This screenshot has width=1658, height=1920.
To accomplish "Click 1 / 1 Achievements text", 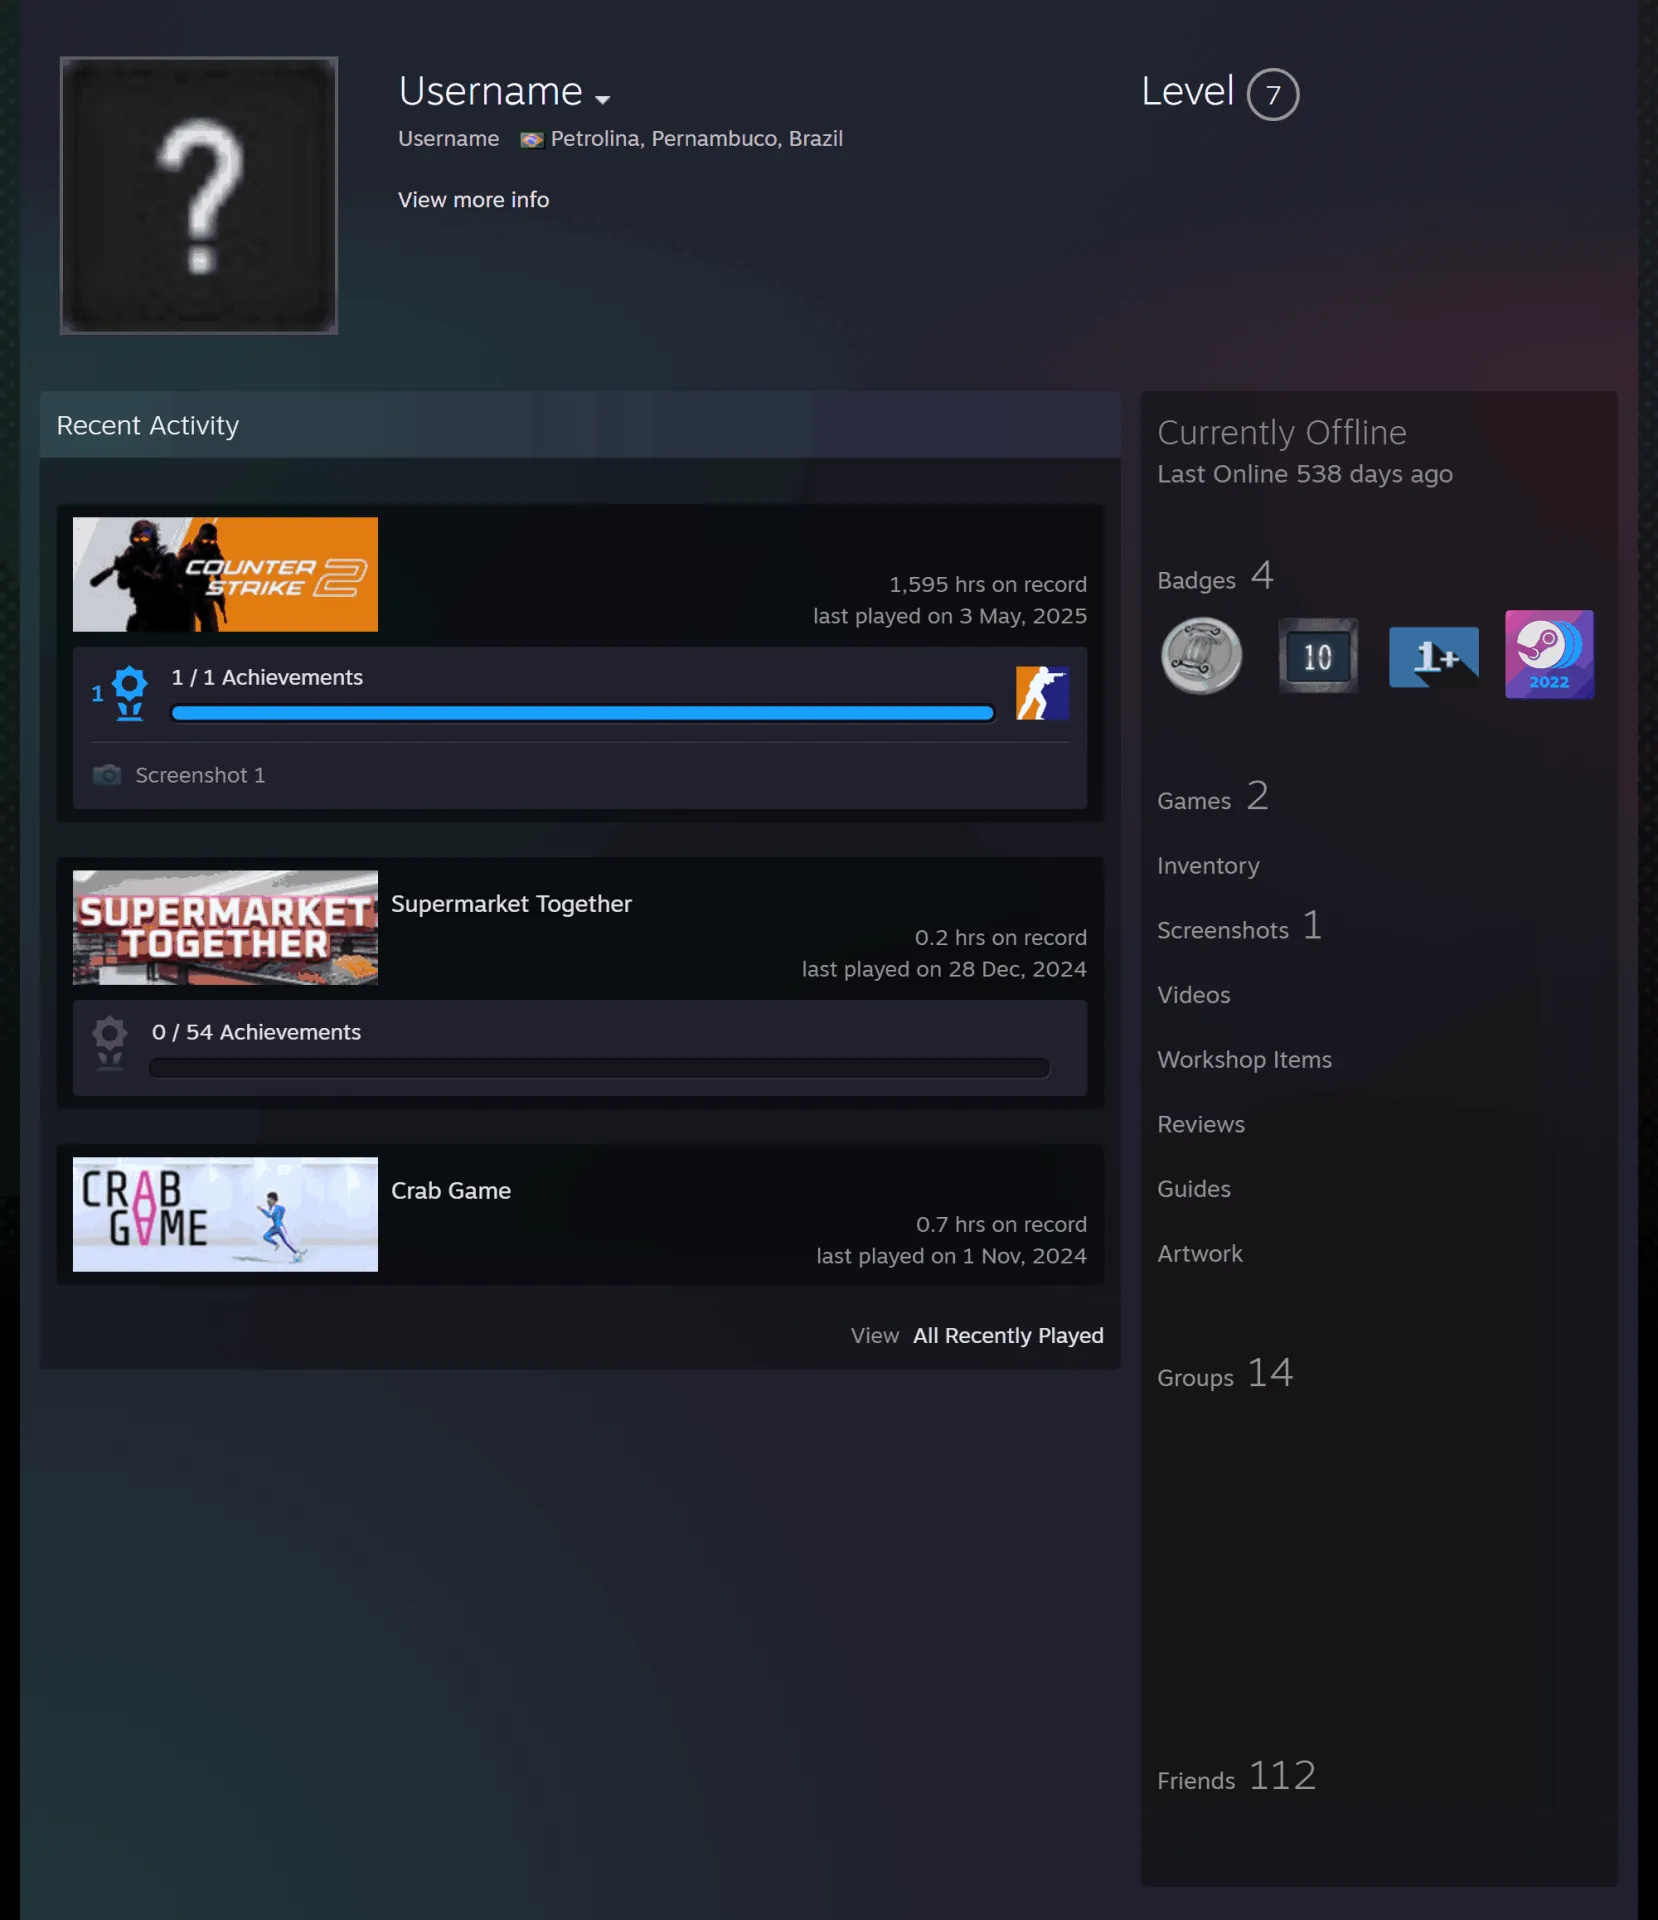I will click(x=267, y=678).
